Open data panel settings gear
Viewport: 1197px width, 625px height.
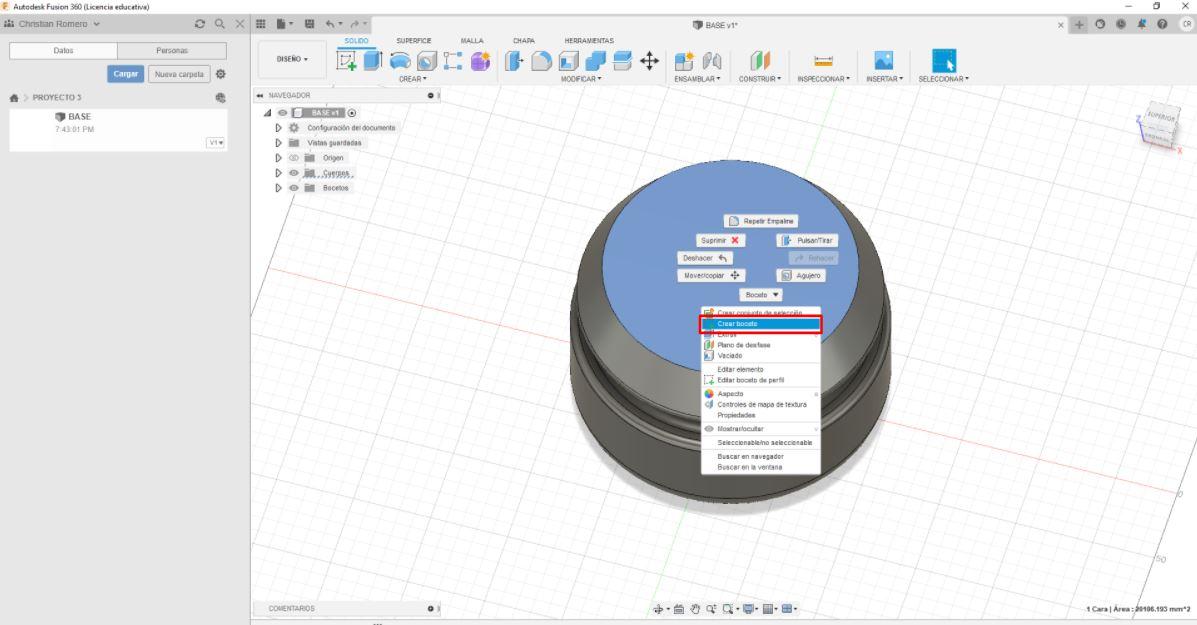pos(221,74)
